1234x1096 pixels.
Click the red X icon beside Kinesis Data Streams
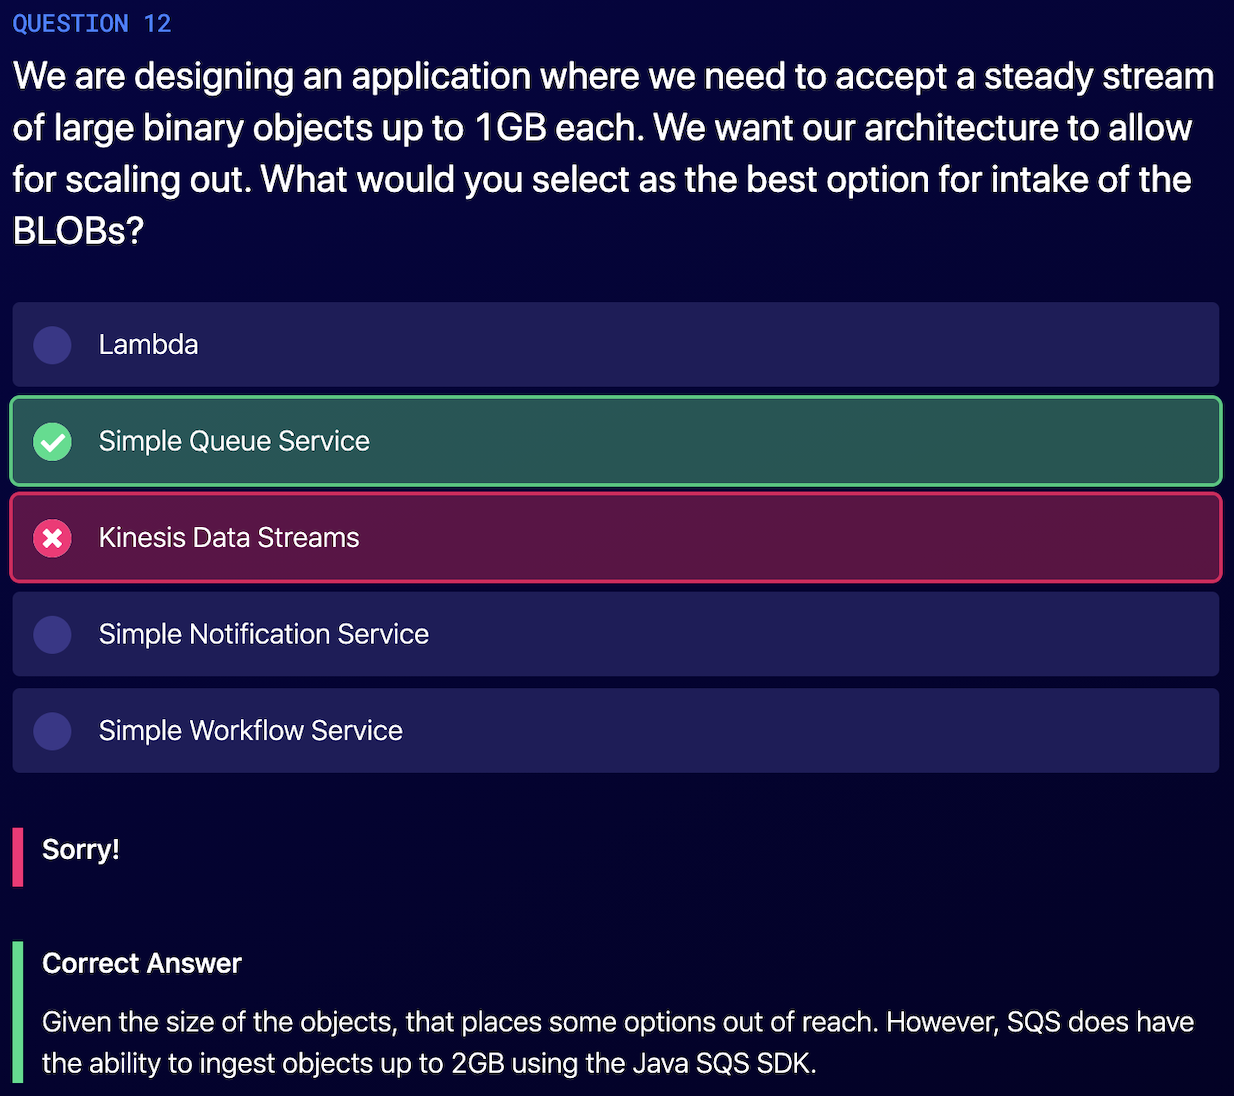coord(52,538)
